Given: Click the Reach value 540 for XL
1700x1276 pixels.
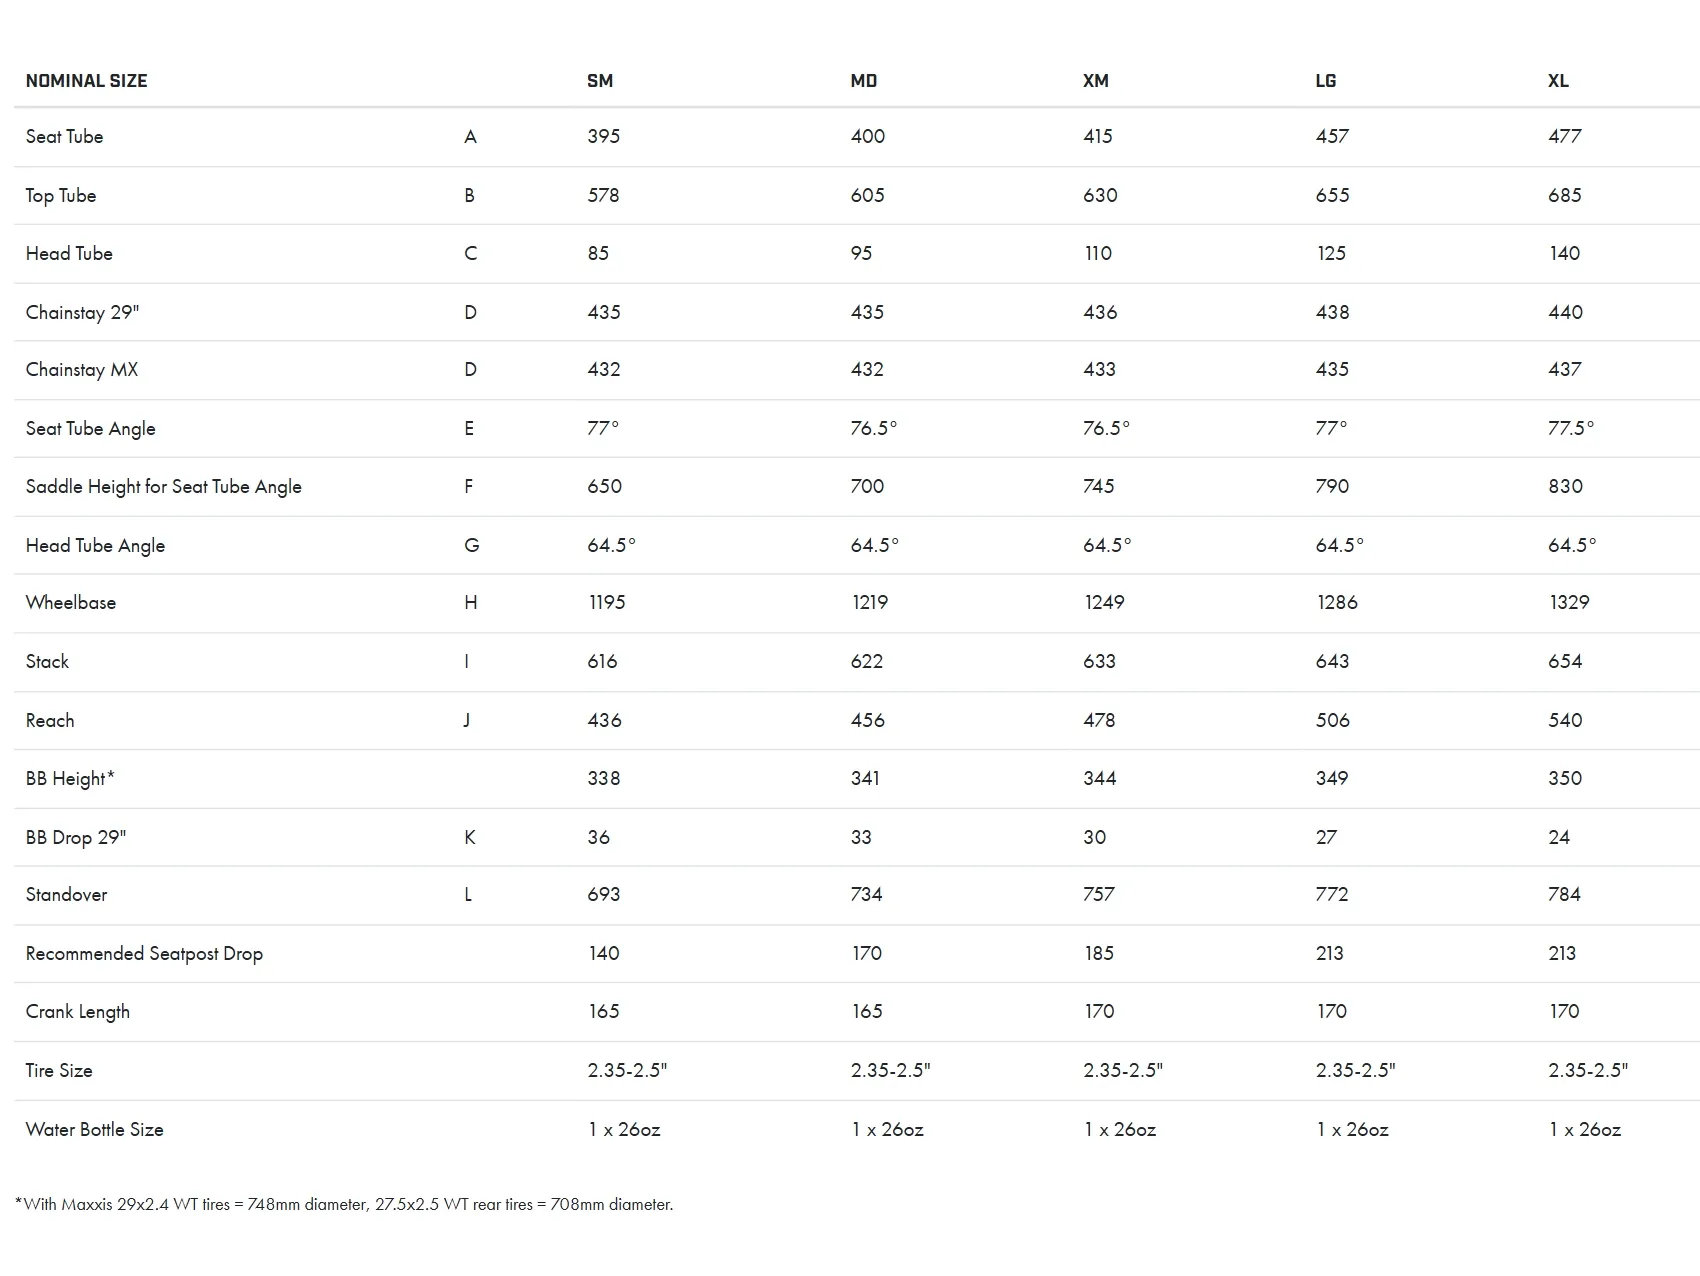Looking at the screenshot, I should (1565, 721).
